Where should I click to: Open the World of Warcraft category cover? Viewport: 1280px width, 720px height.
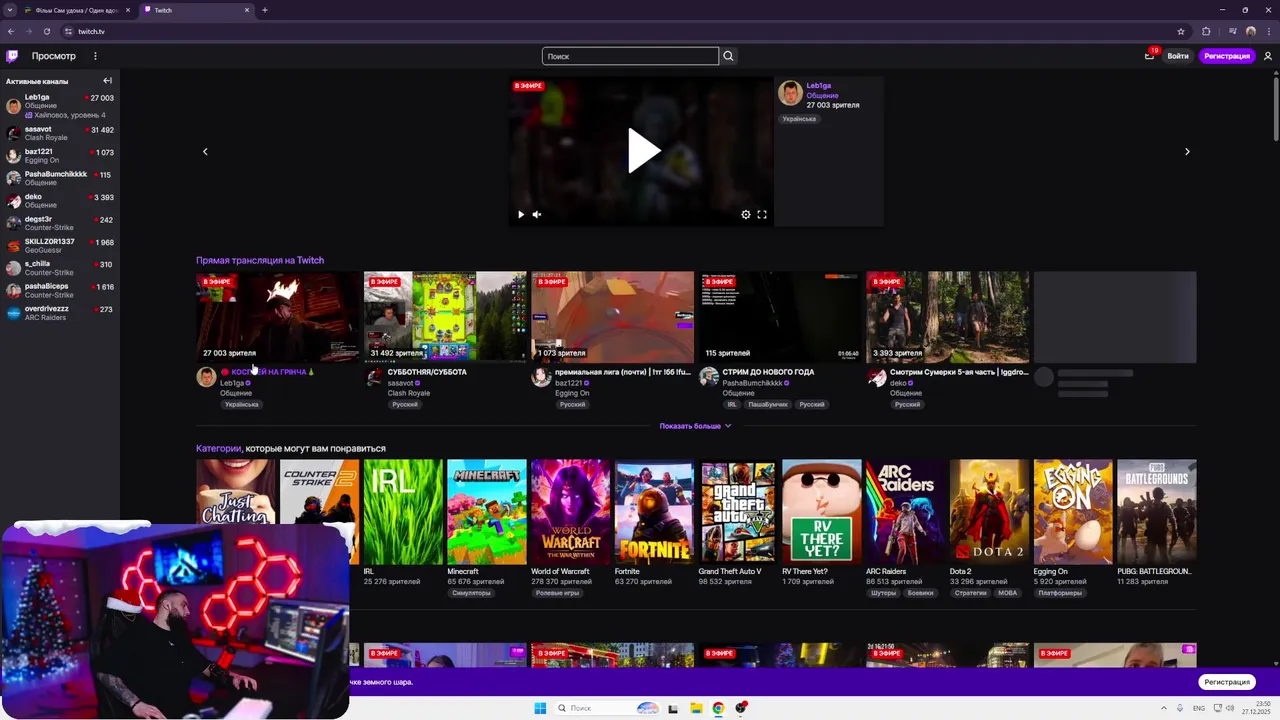[570, 511]
